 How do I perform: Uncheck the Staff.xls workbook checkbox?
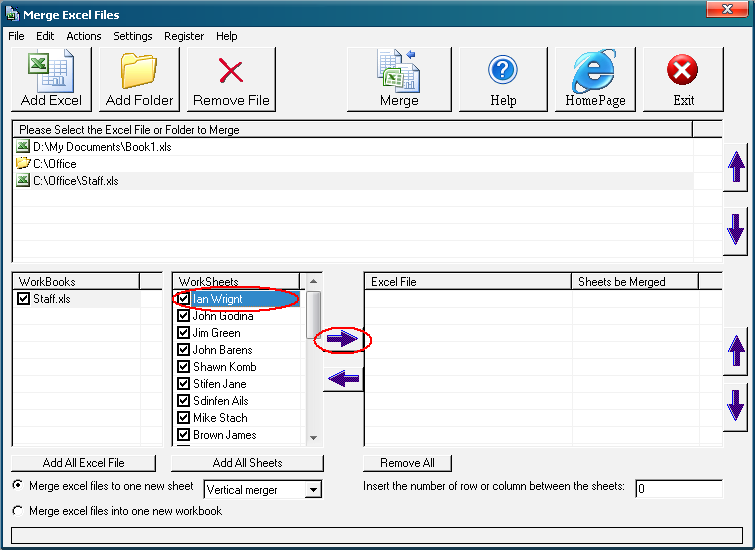point(24,298)
